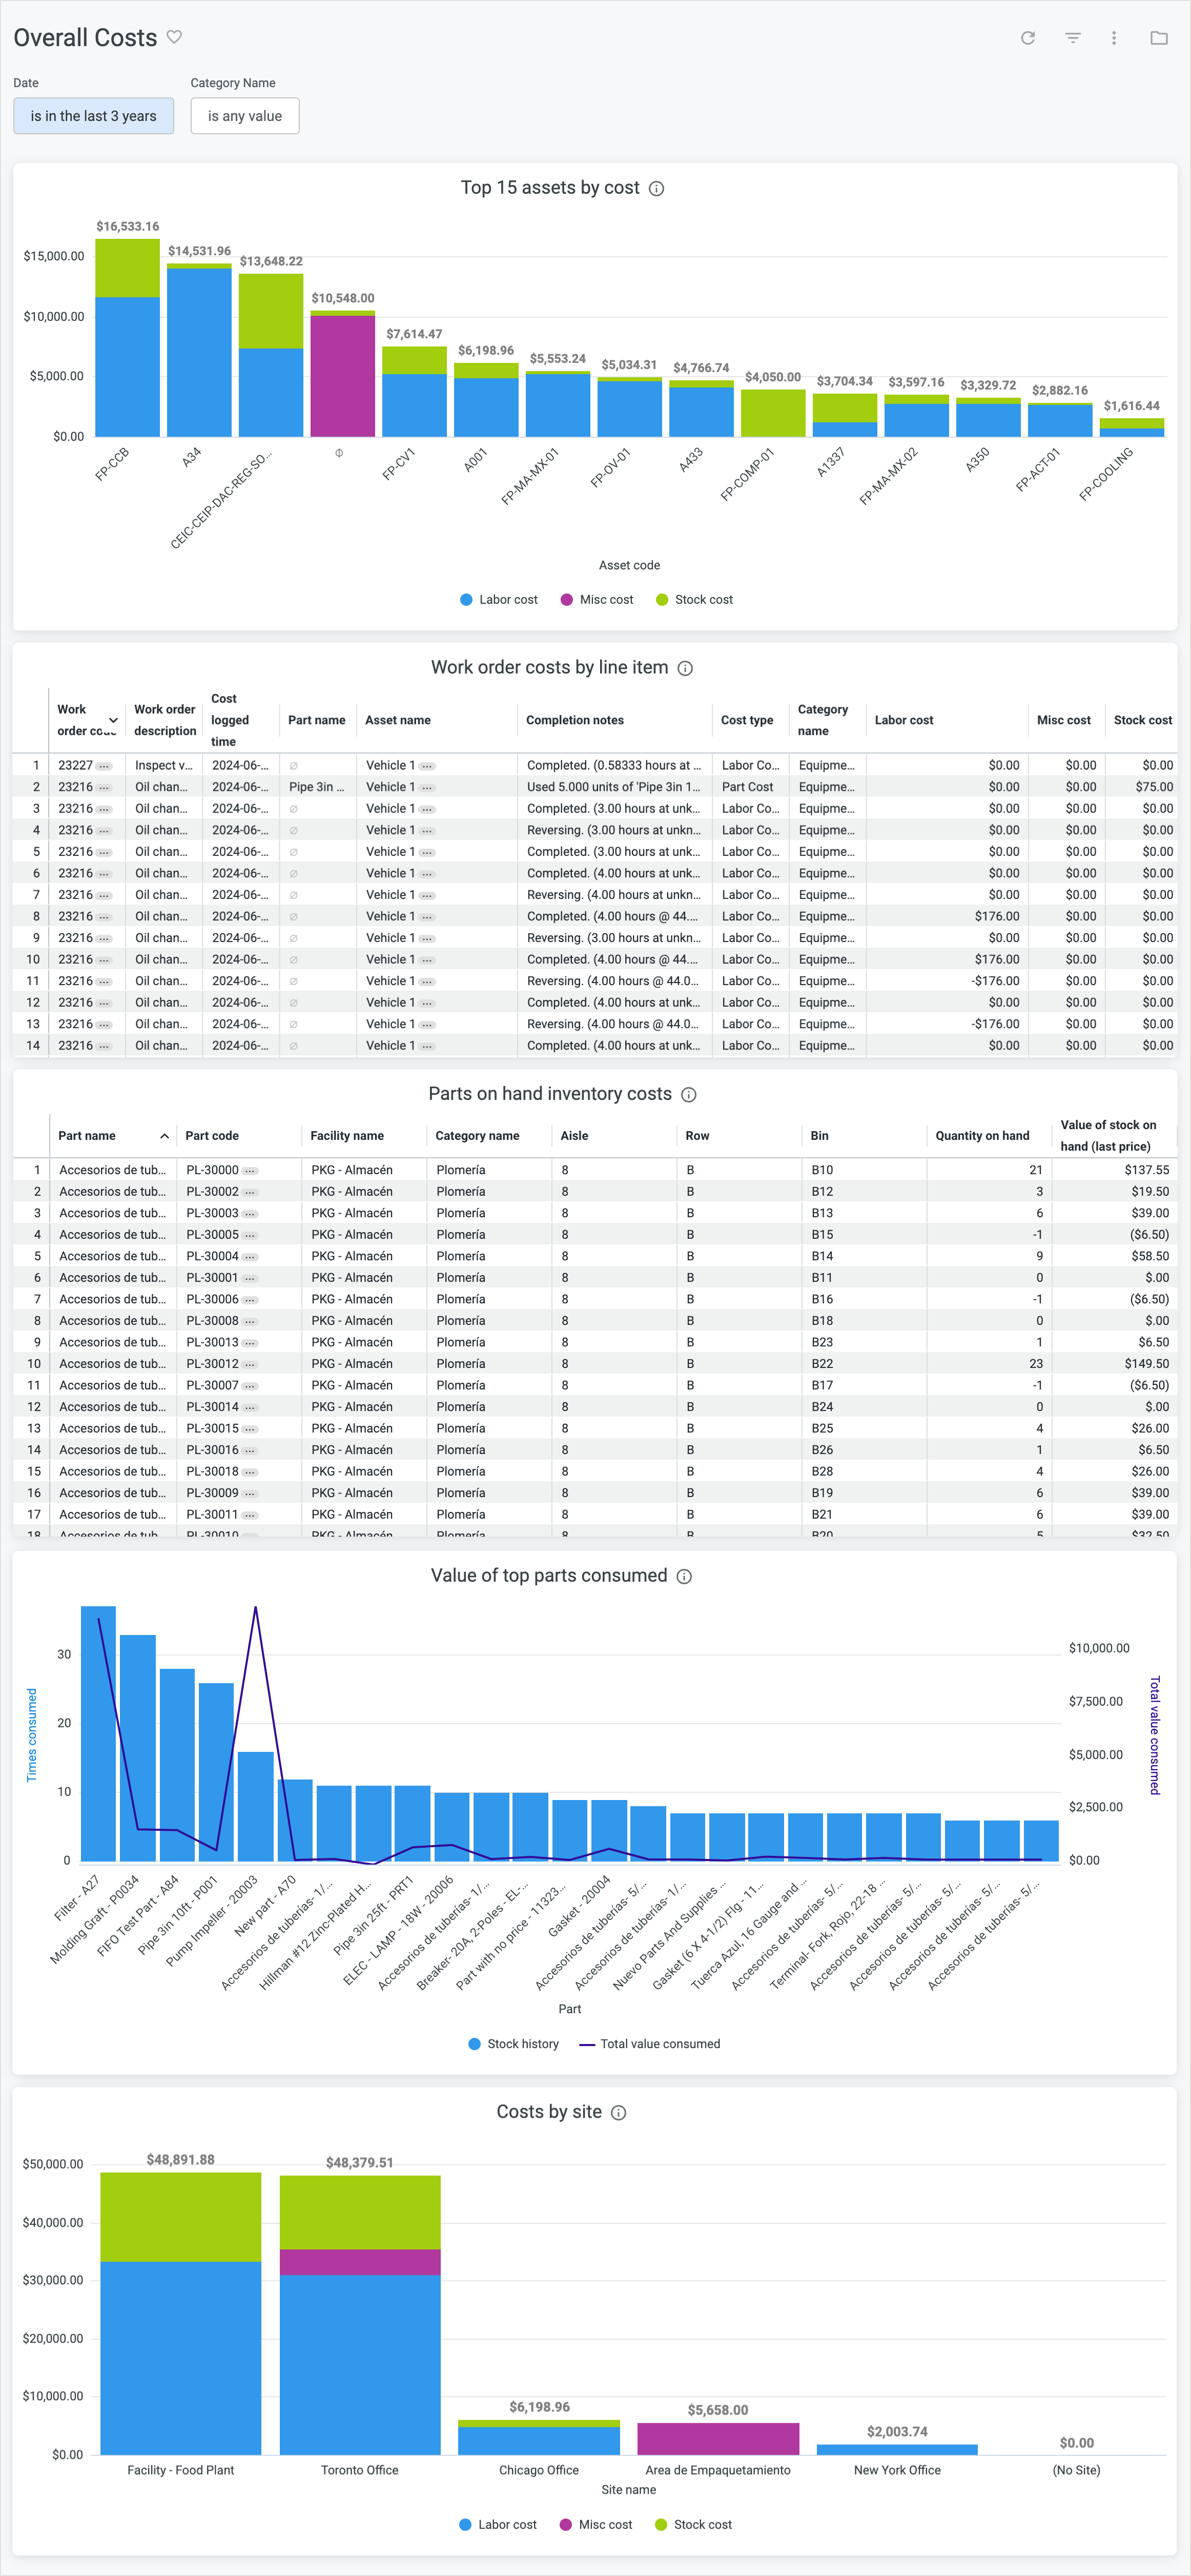Reload dashboard data with refresh icon

click(x=1027, y=38)
